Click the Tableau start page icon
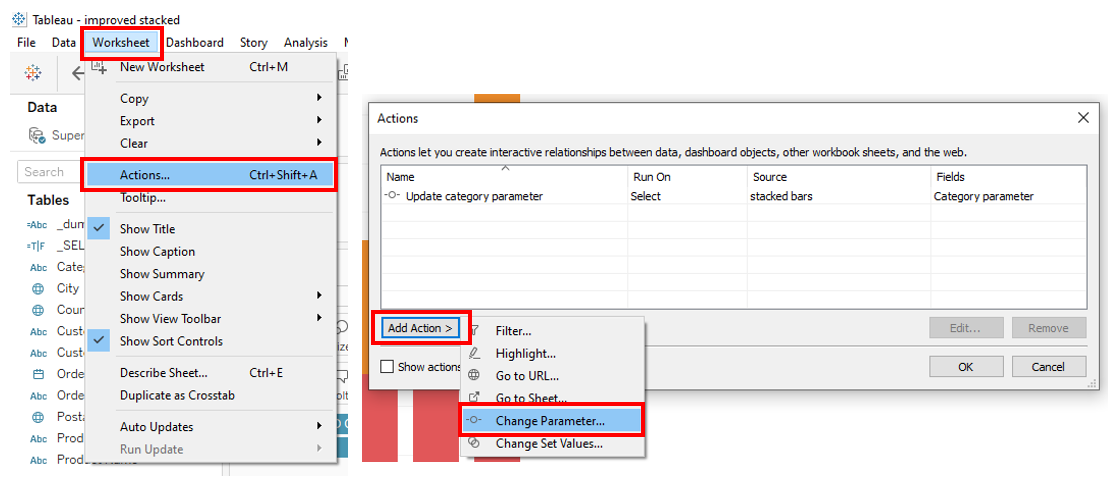Viewport: 1108px width, 483px height. (x=33, y=72)
